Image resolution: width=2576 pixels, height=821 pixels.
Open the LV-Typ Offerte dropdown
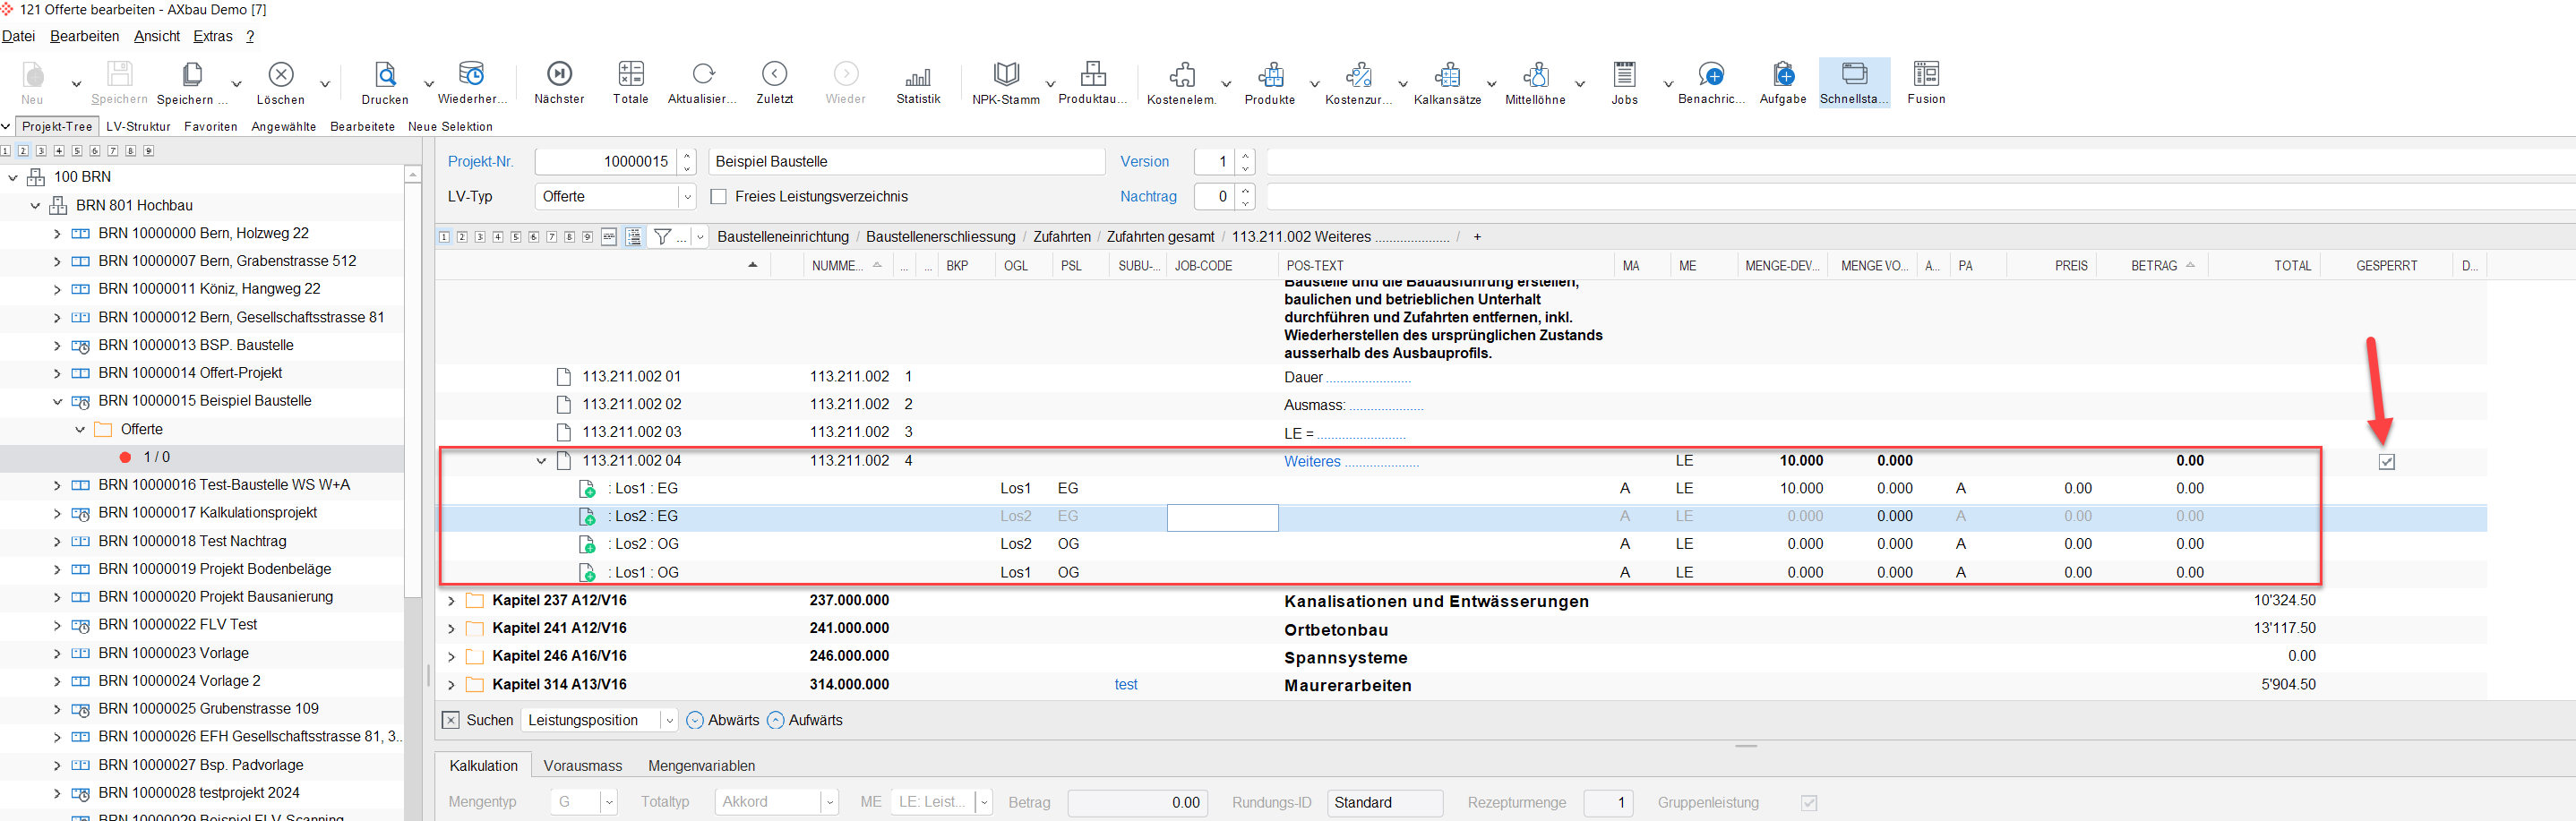[687, 197]
